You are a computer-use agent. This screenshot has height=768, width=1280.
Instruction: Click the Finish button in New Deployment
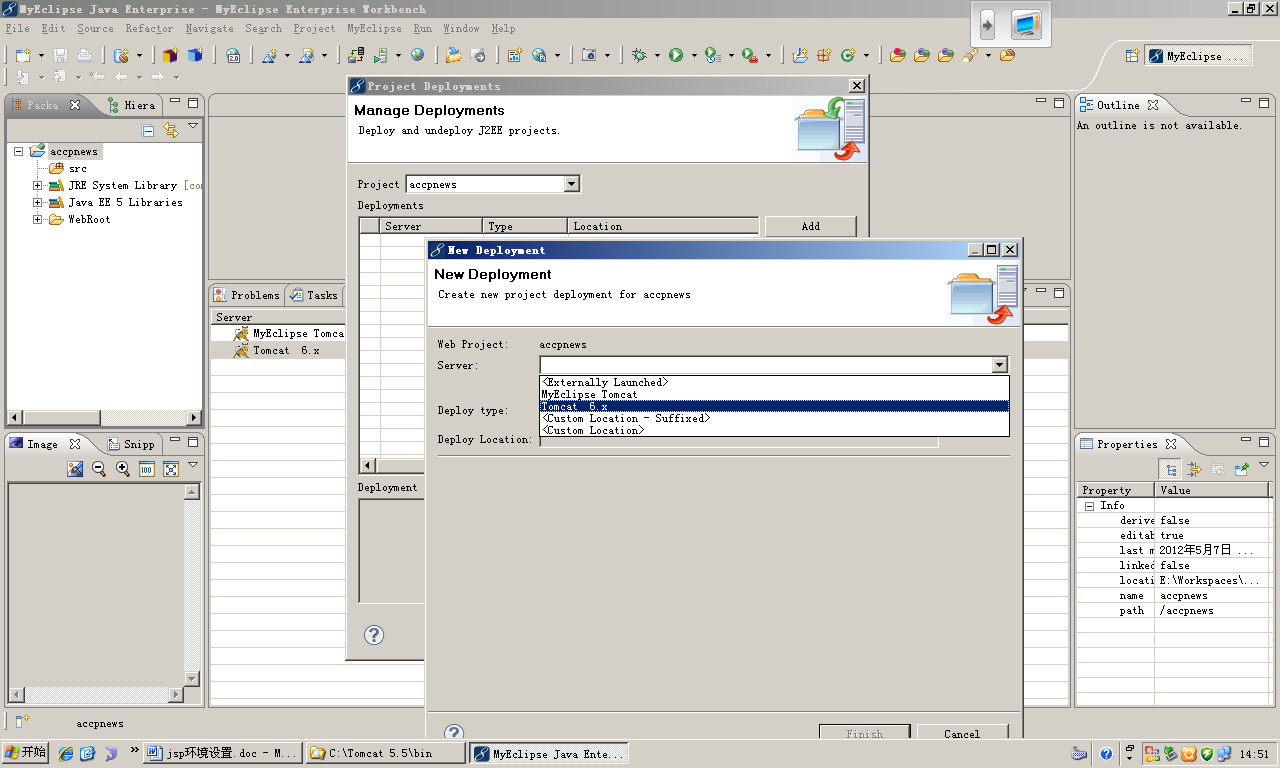[864, 734]
